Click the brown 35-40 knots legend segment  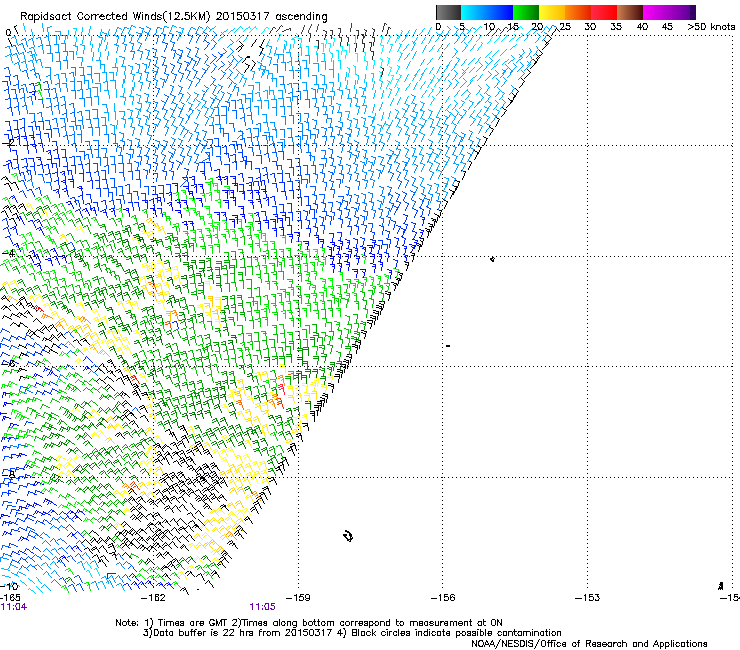point(630,12)
